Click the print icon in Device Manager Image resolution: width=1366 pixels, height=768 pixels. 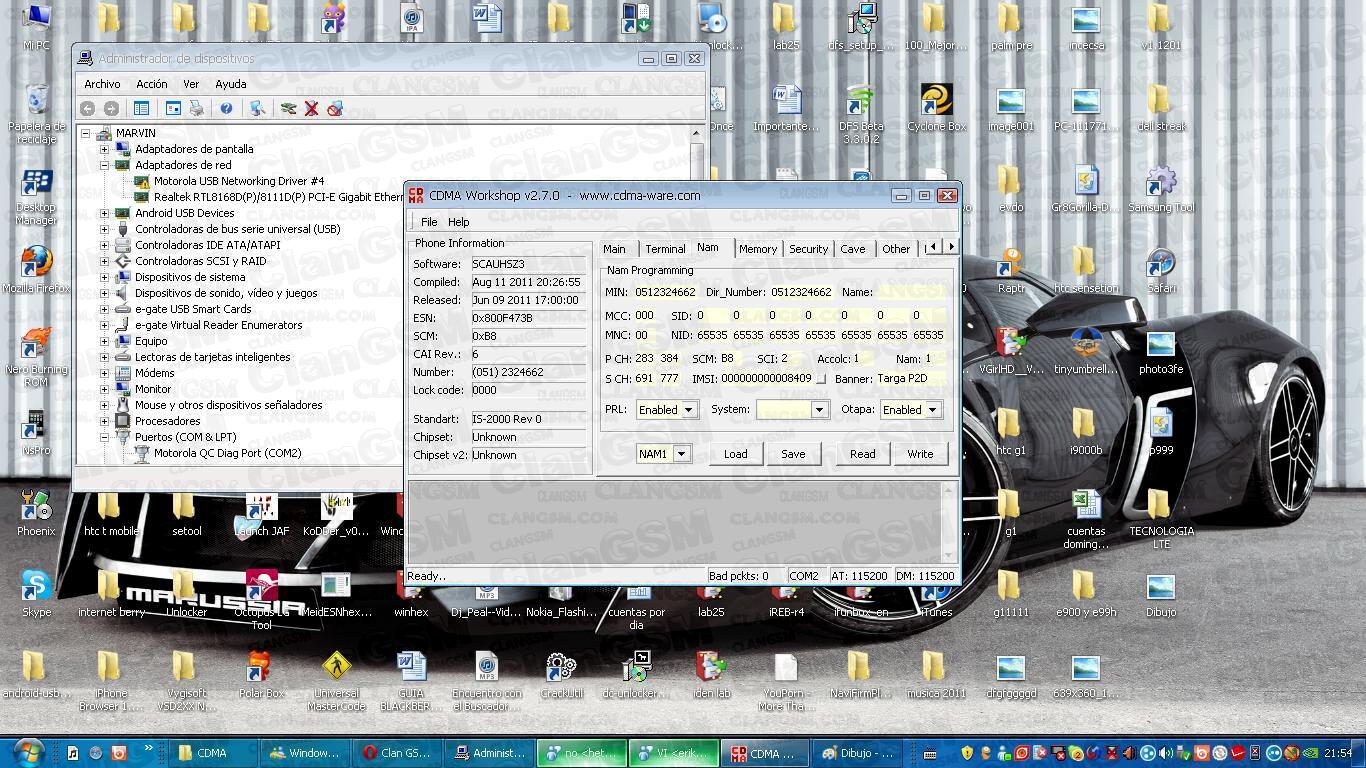pyautogui.click(x=197, y=108)
